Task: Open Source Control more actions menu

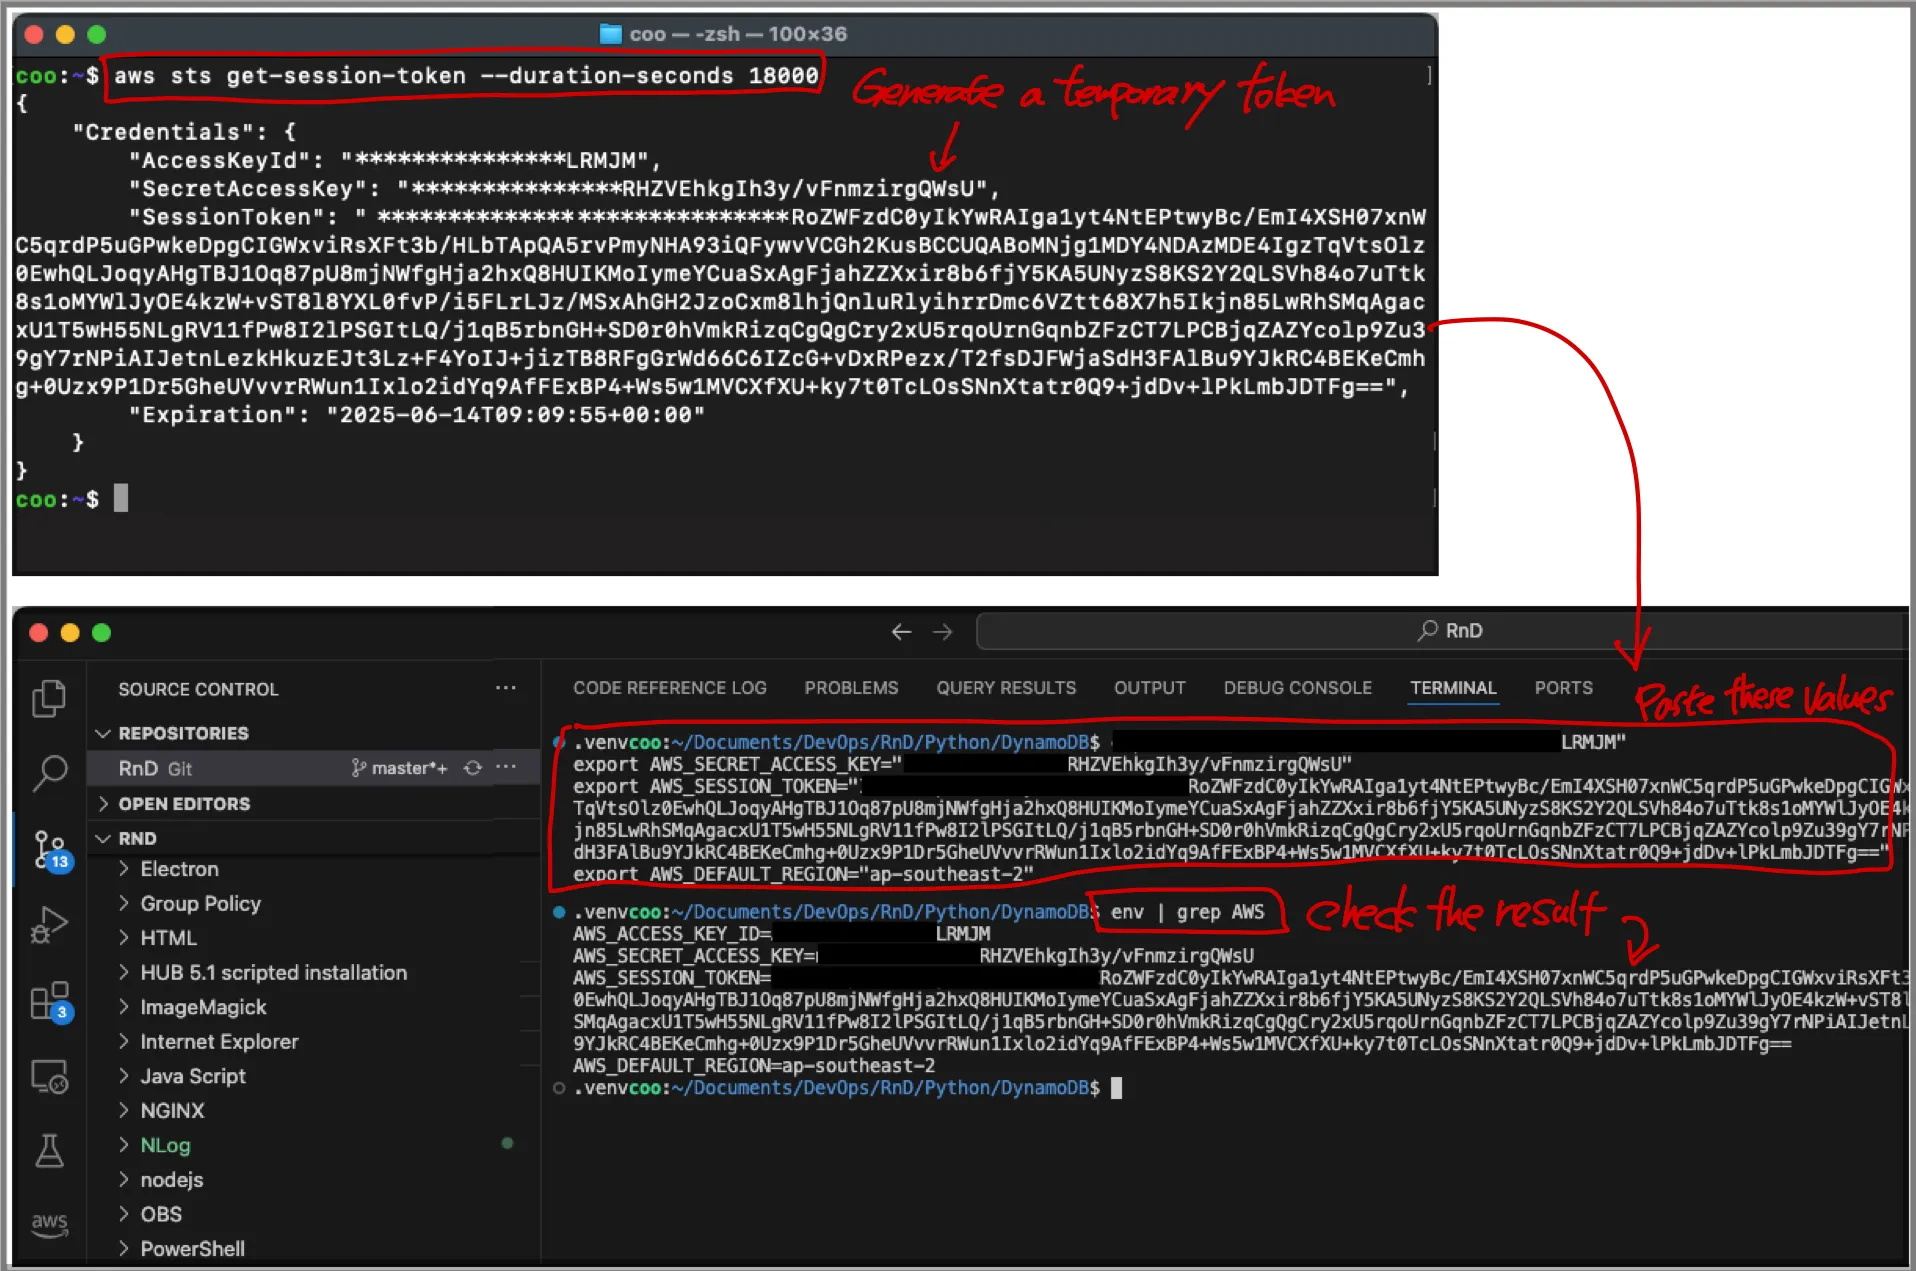Action: click(506, 688)
